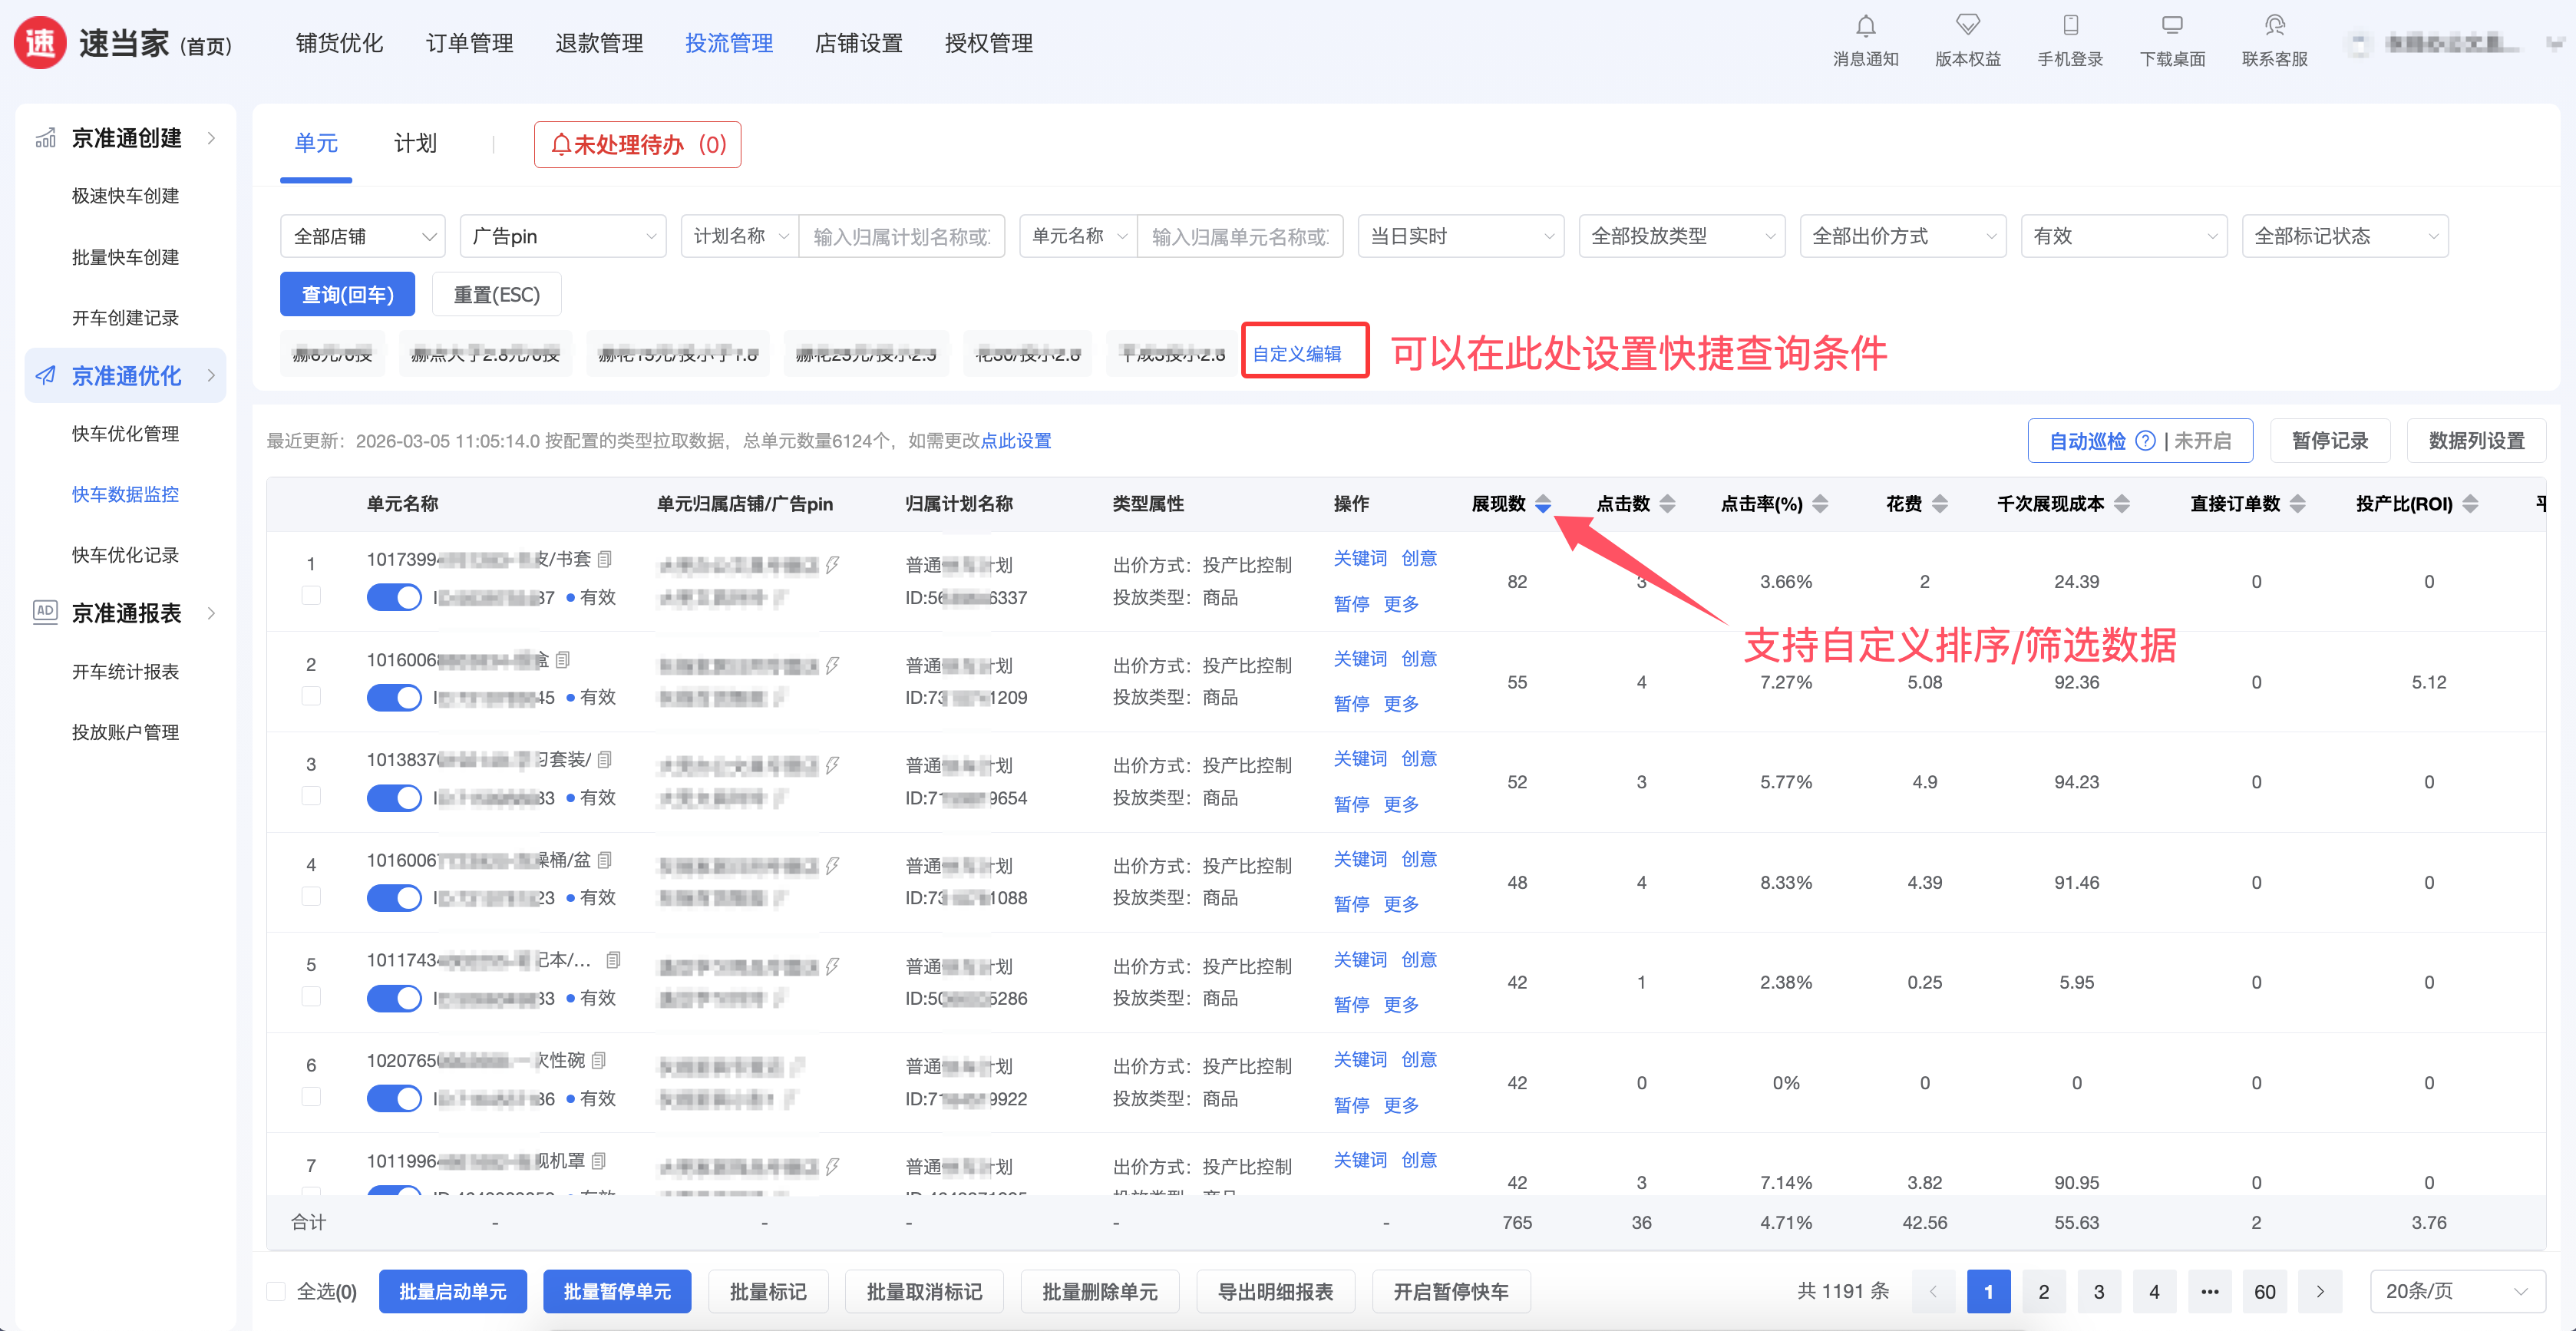Open 联系客服 headset icon
The height and width of the screenshot is (1331, 2576).
[2274, 26]
